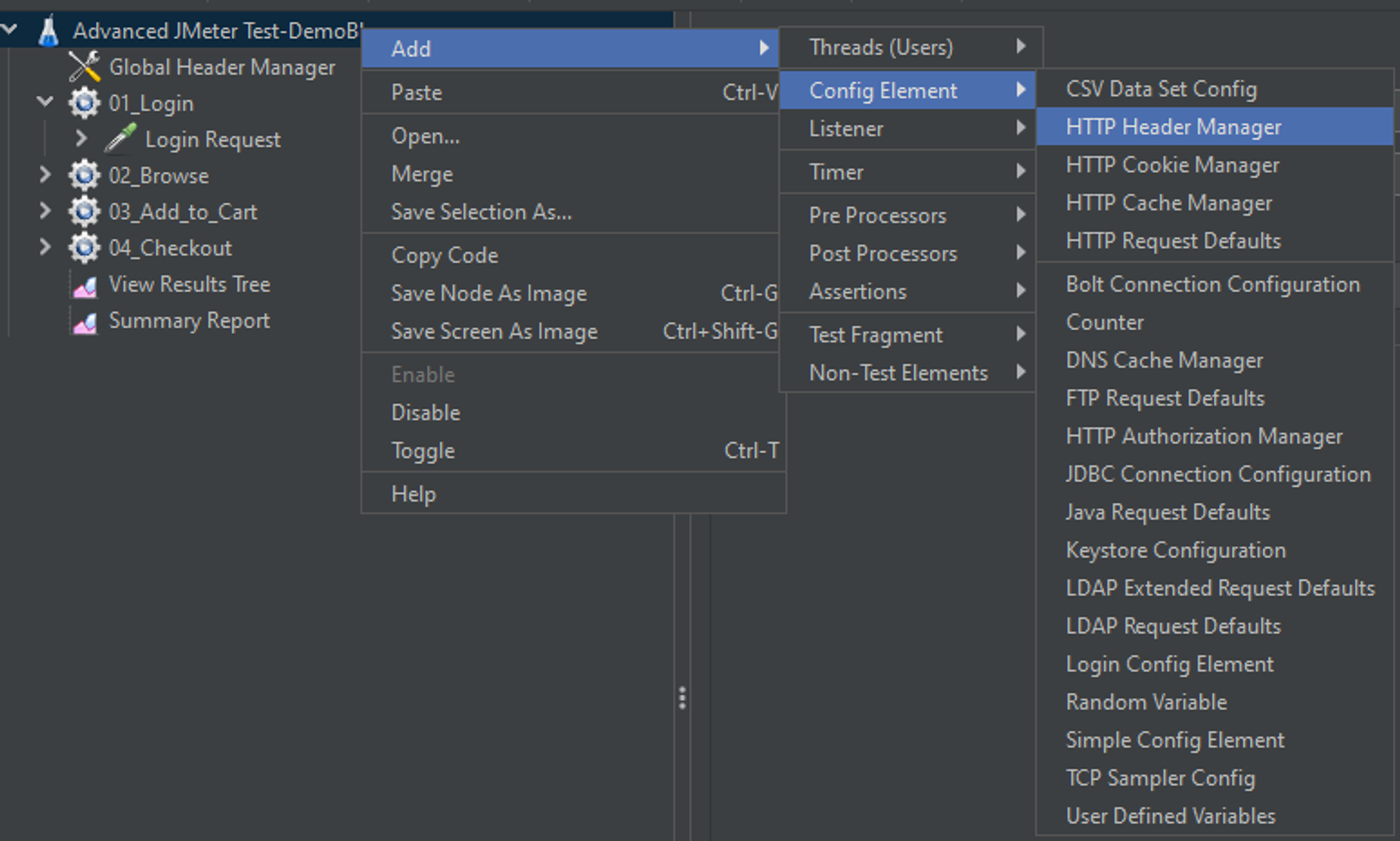Expand the 04_Checkout thread group
Viewport: 1400px width, 841px height.
click(45, 247)
